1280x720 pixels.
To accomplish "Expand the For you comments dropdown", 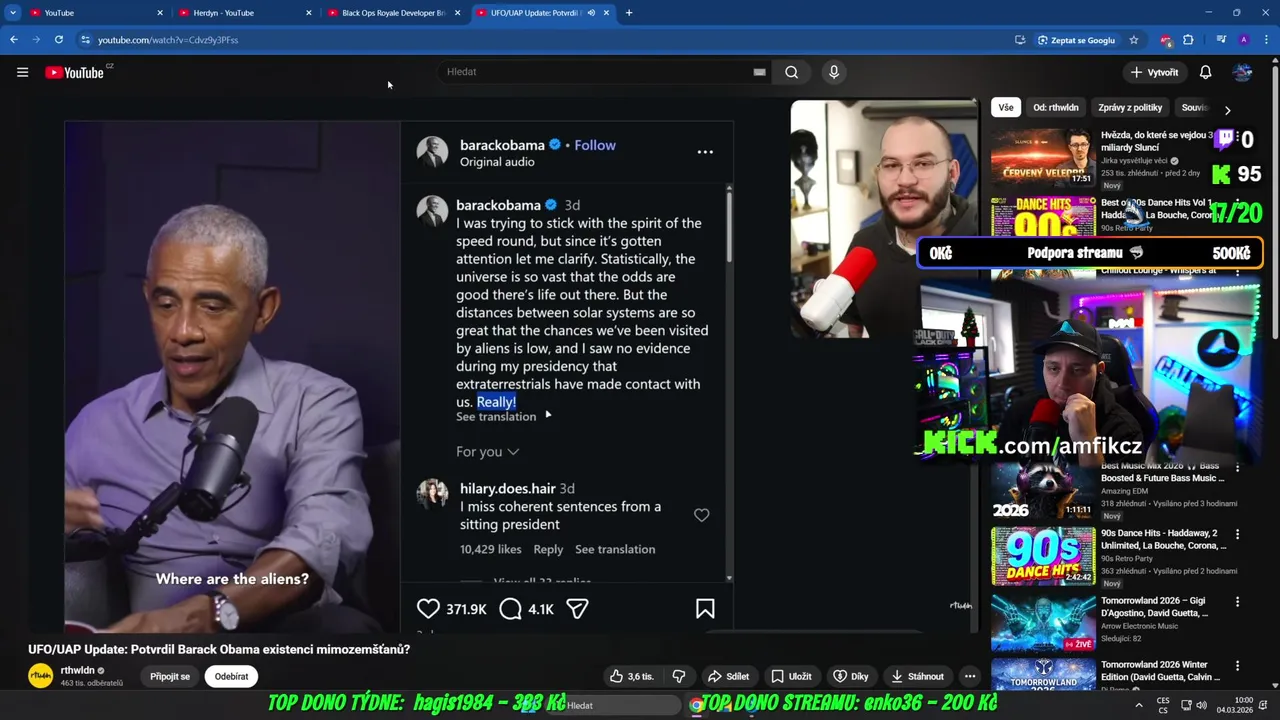I will point(488,452).
